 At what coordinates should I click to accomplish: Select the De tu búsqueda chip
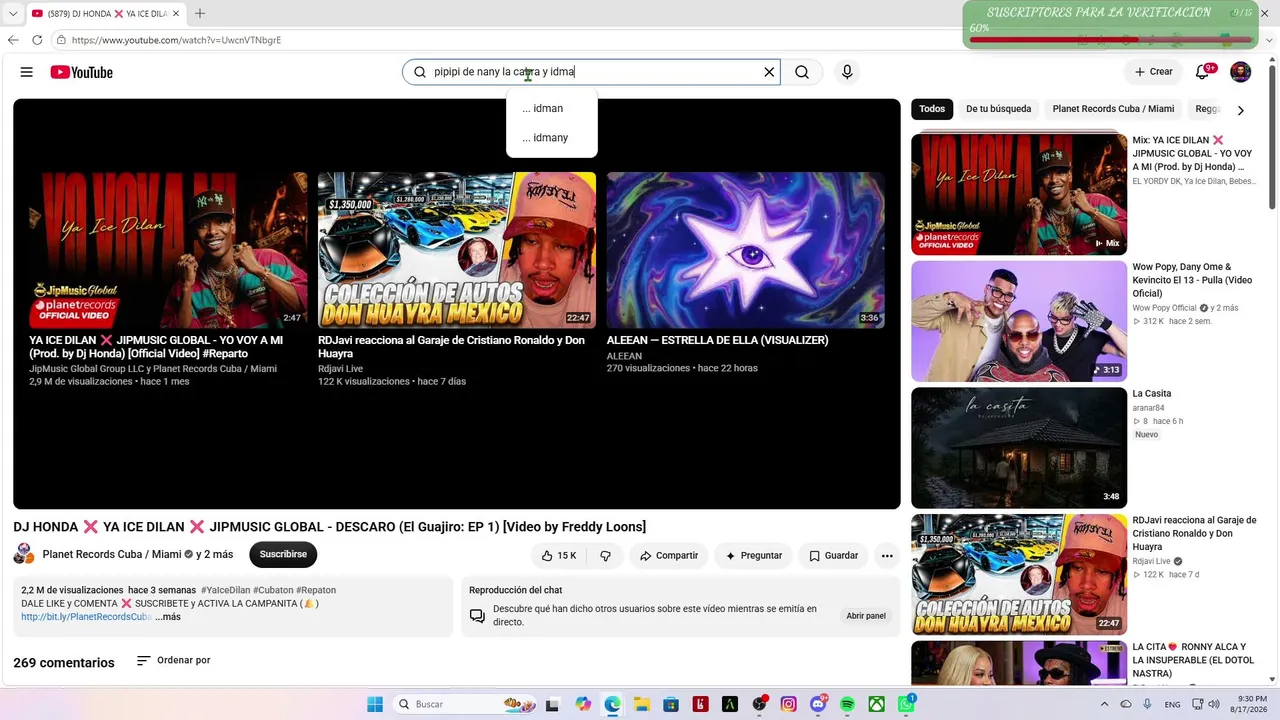click(x=998, y=109)
